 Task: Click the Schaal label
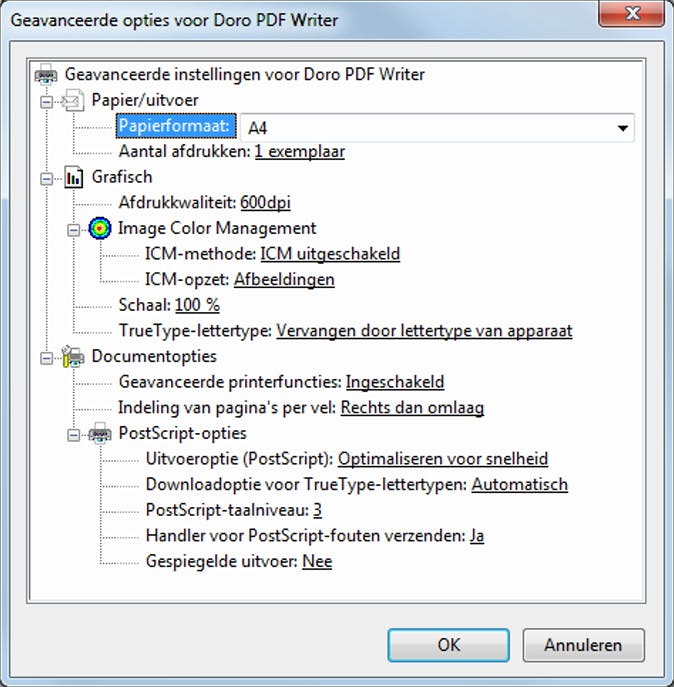coord(145,305)
